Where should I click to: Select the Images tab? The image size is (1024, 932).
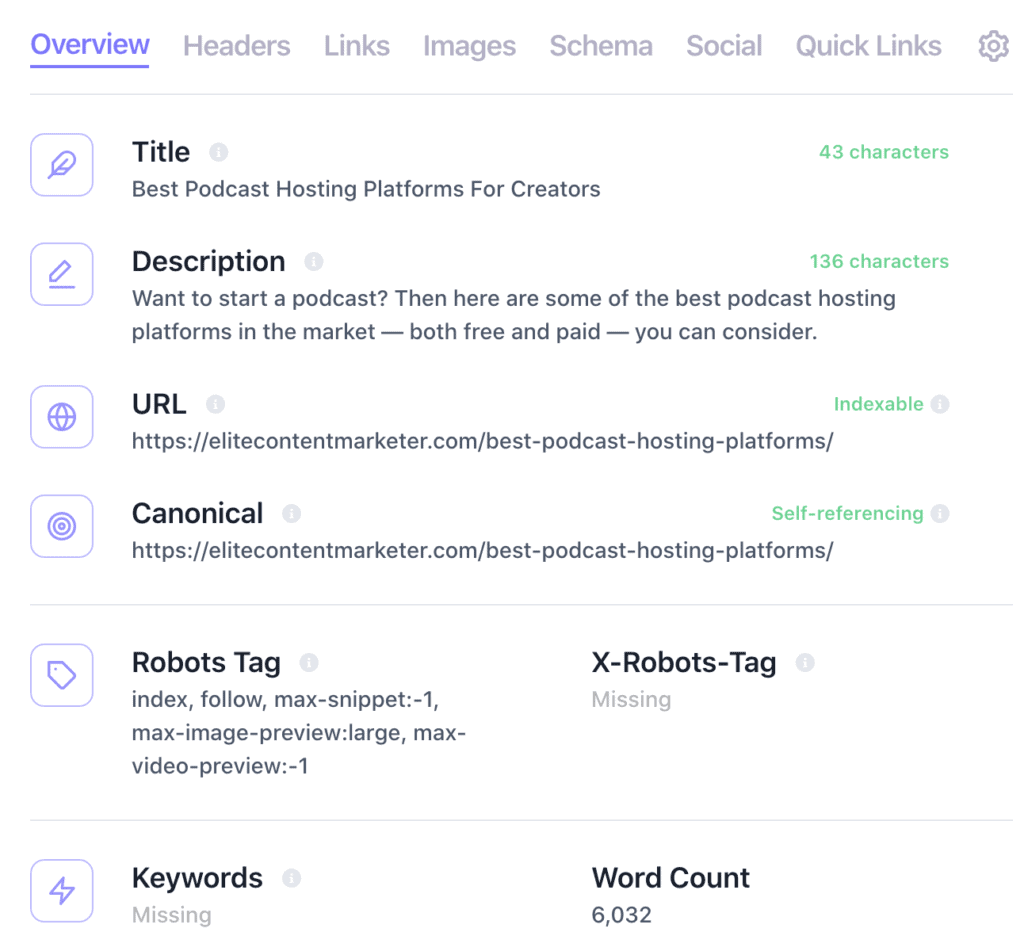click(469, 46)
